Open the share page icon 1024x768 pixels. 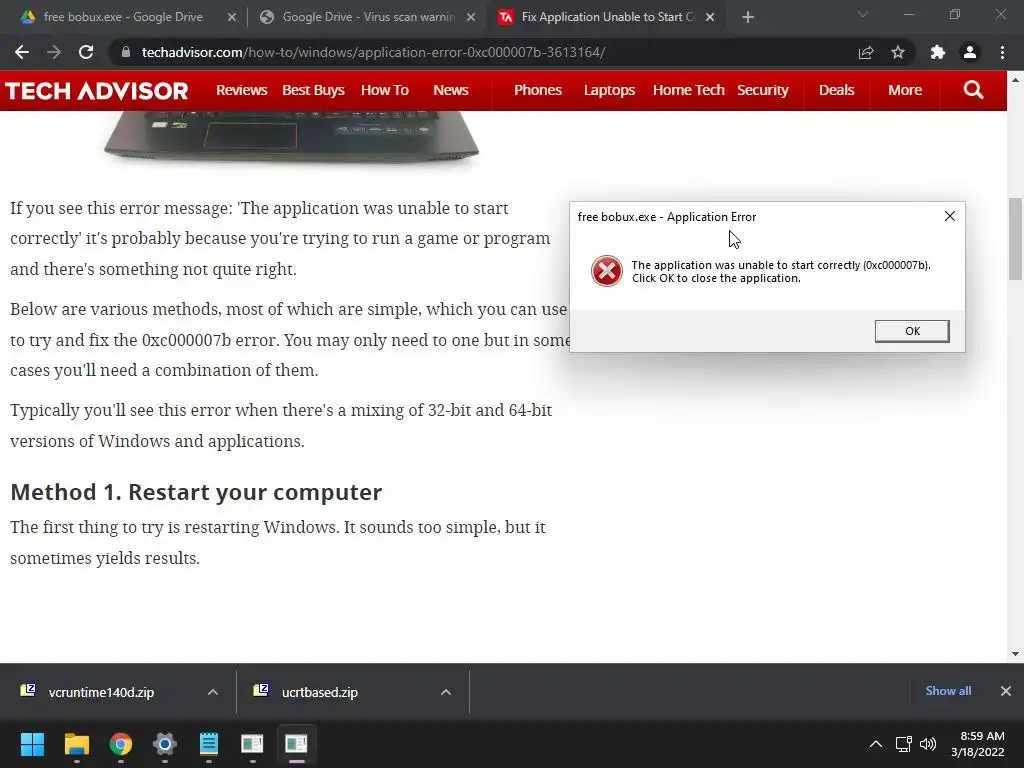pos(866,52)
